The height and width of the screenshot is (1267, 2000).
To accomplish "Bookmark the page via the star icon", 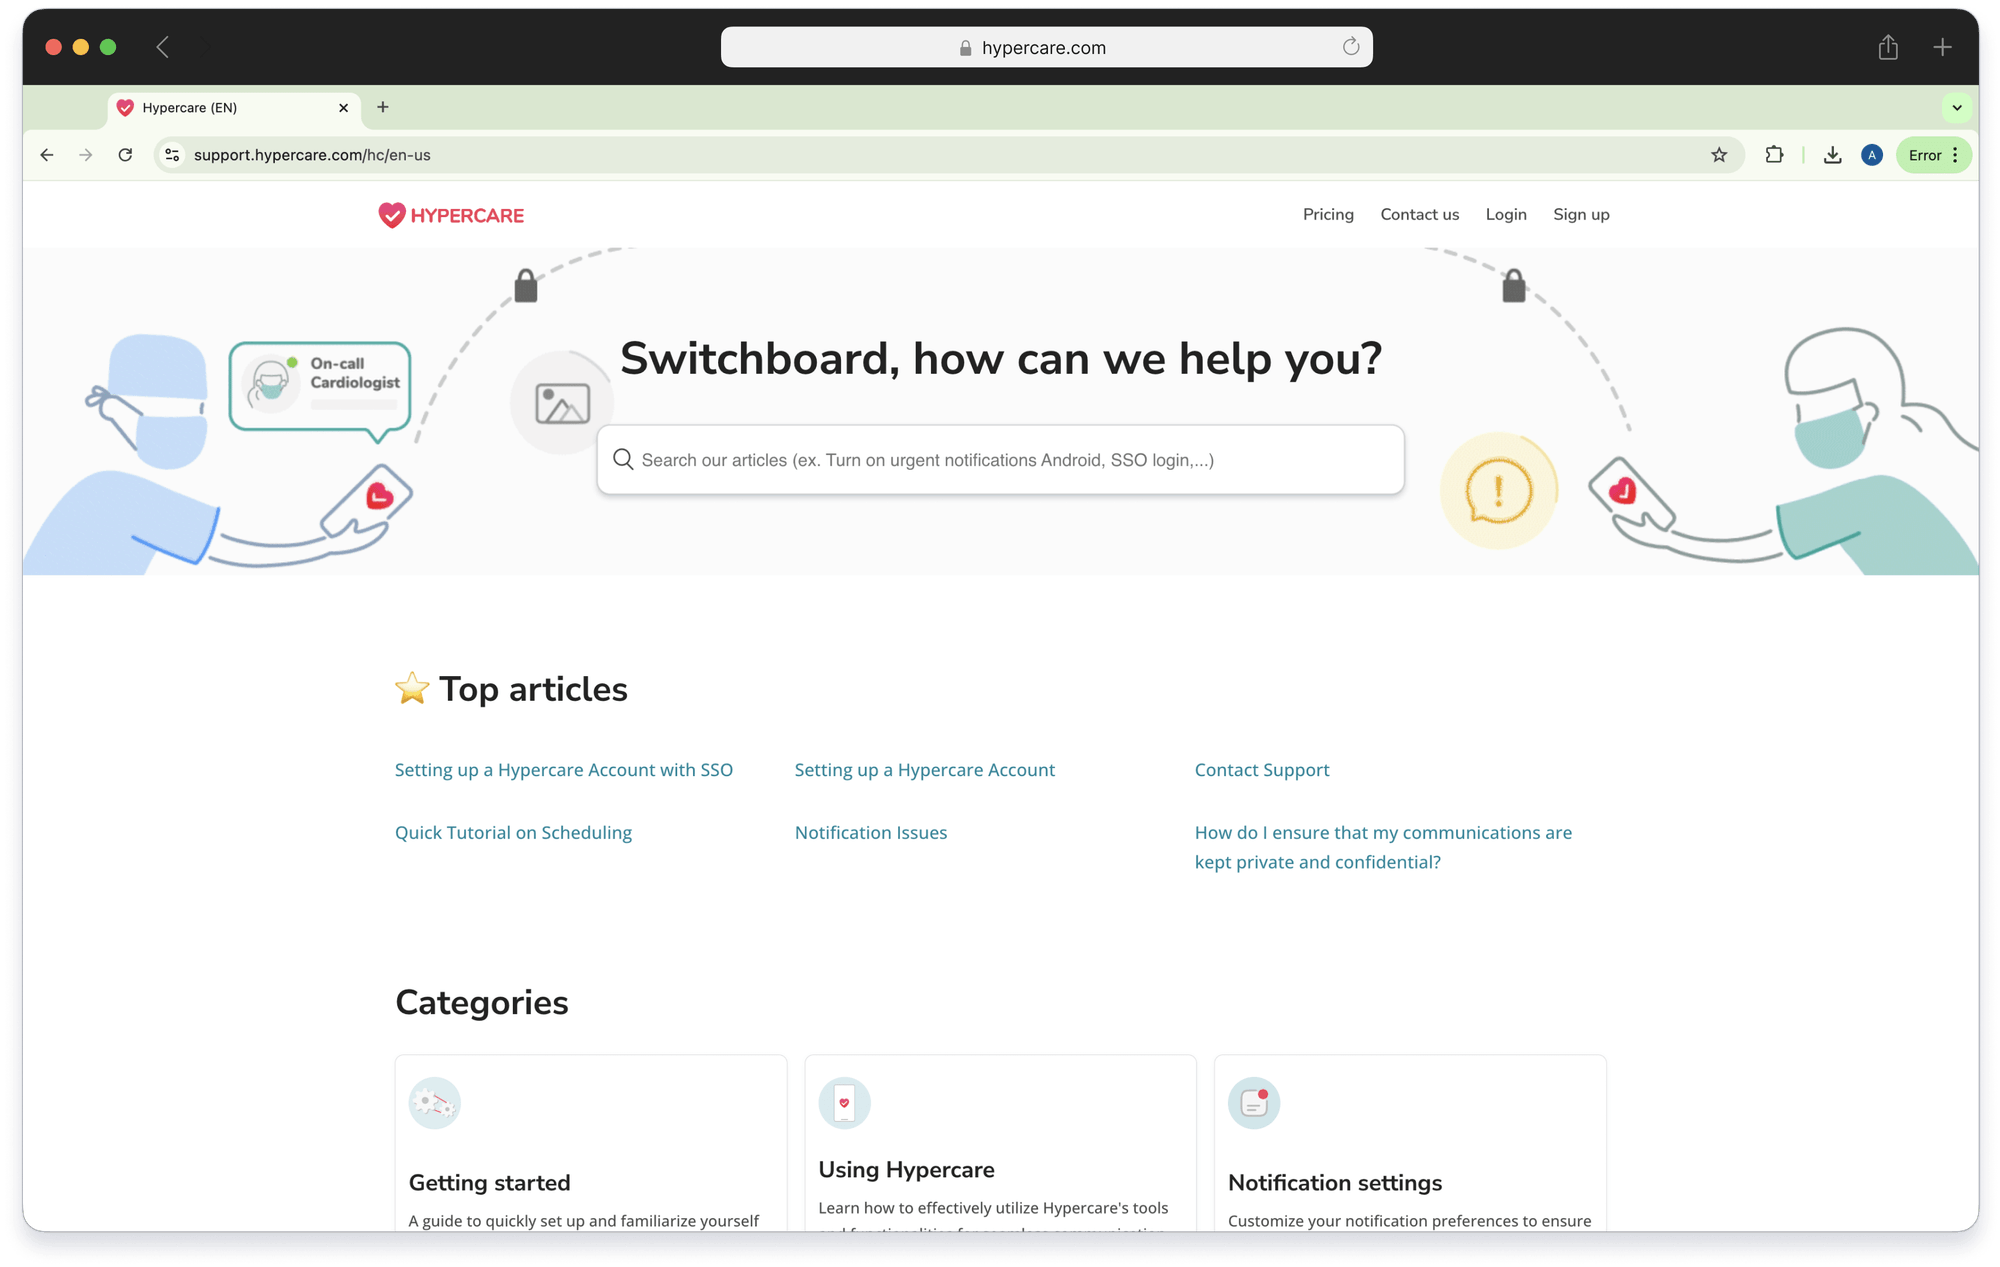I will tap(1719, 155).
